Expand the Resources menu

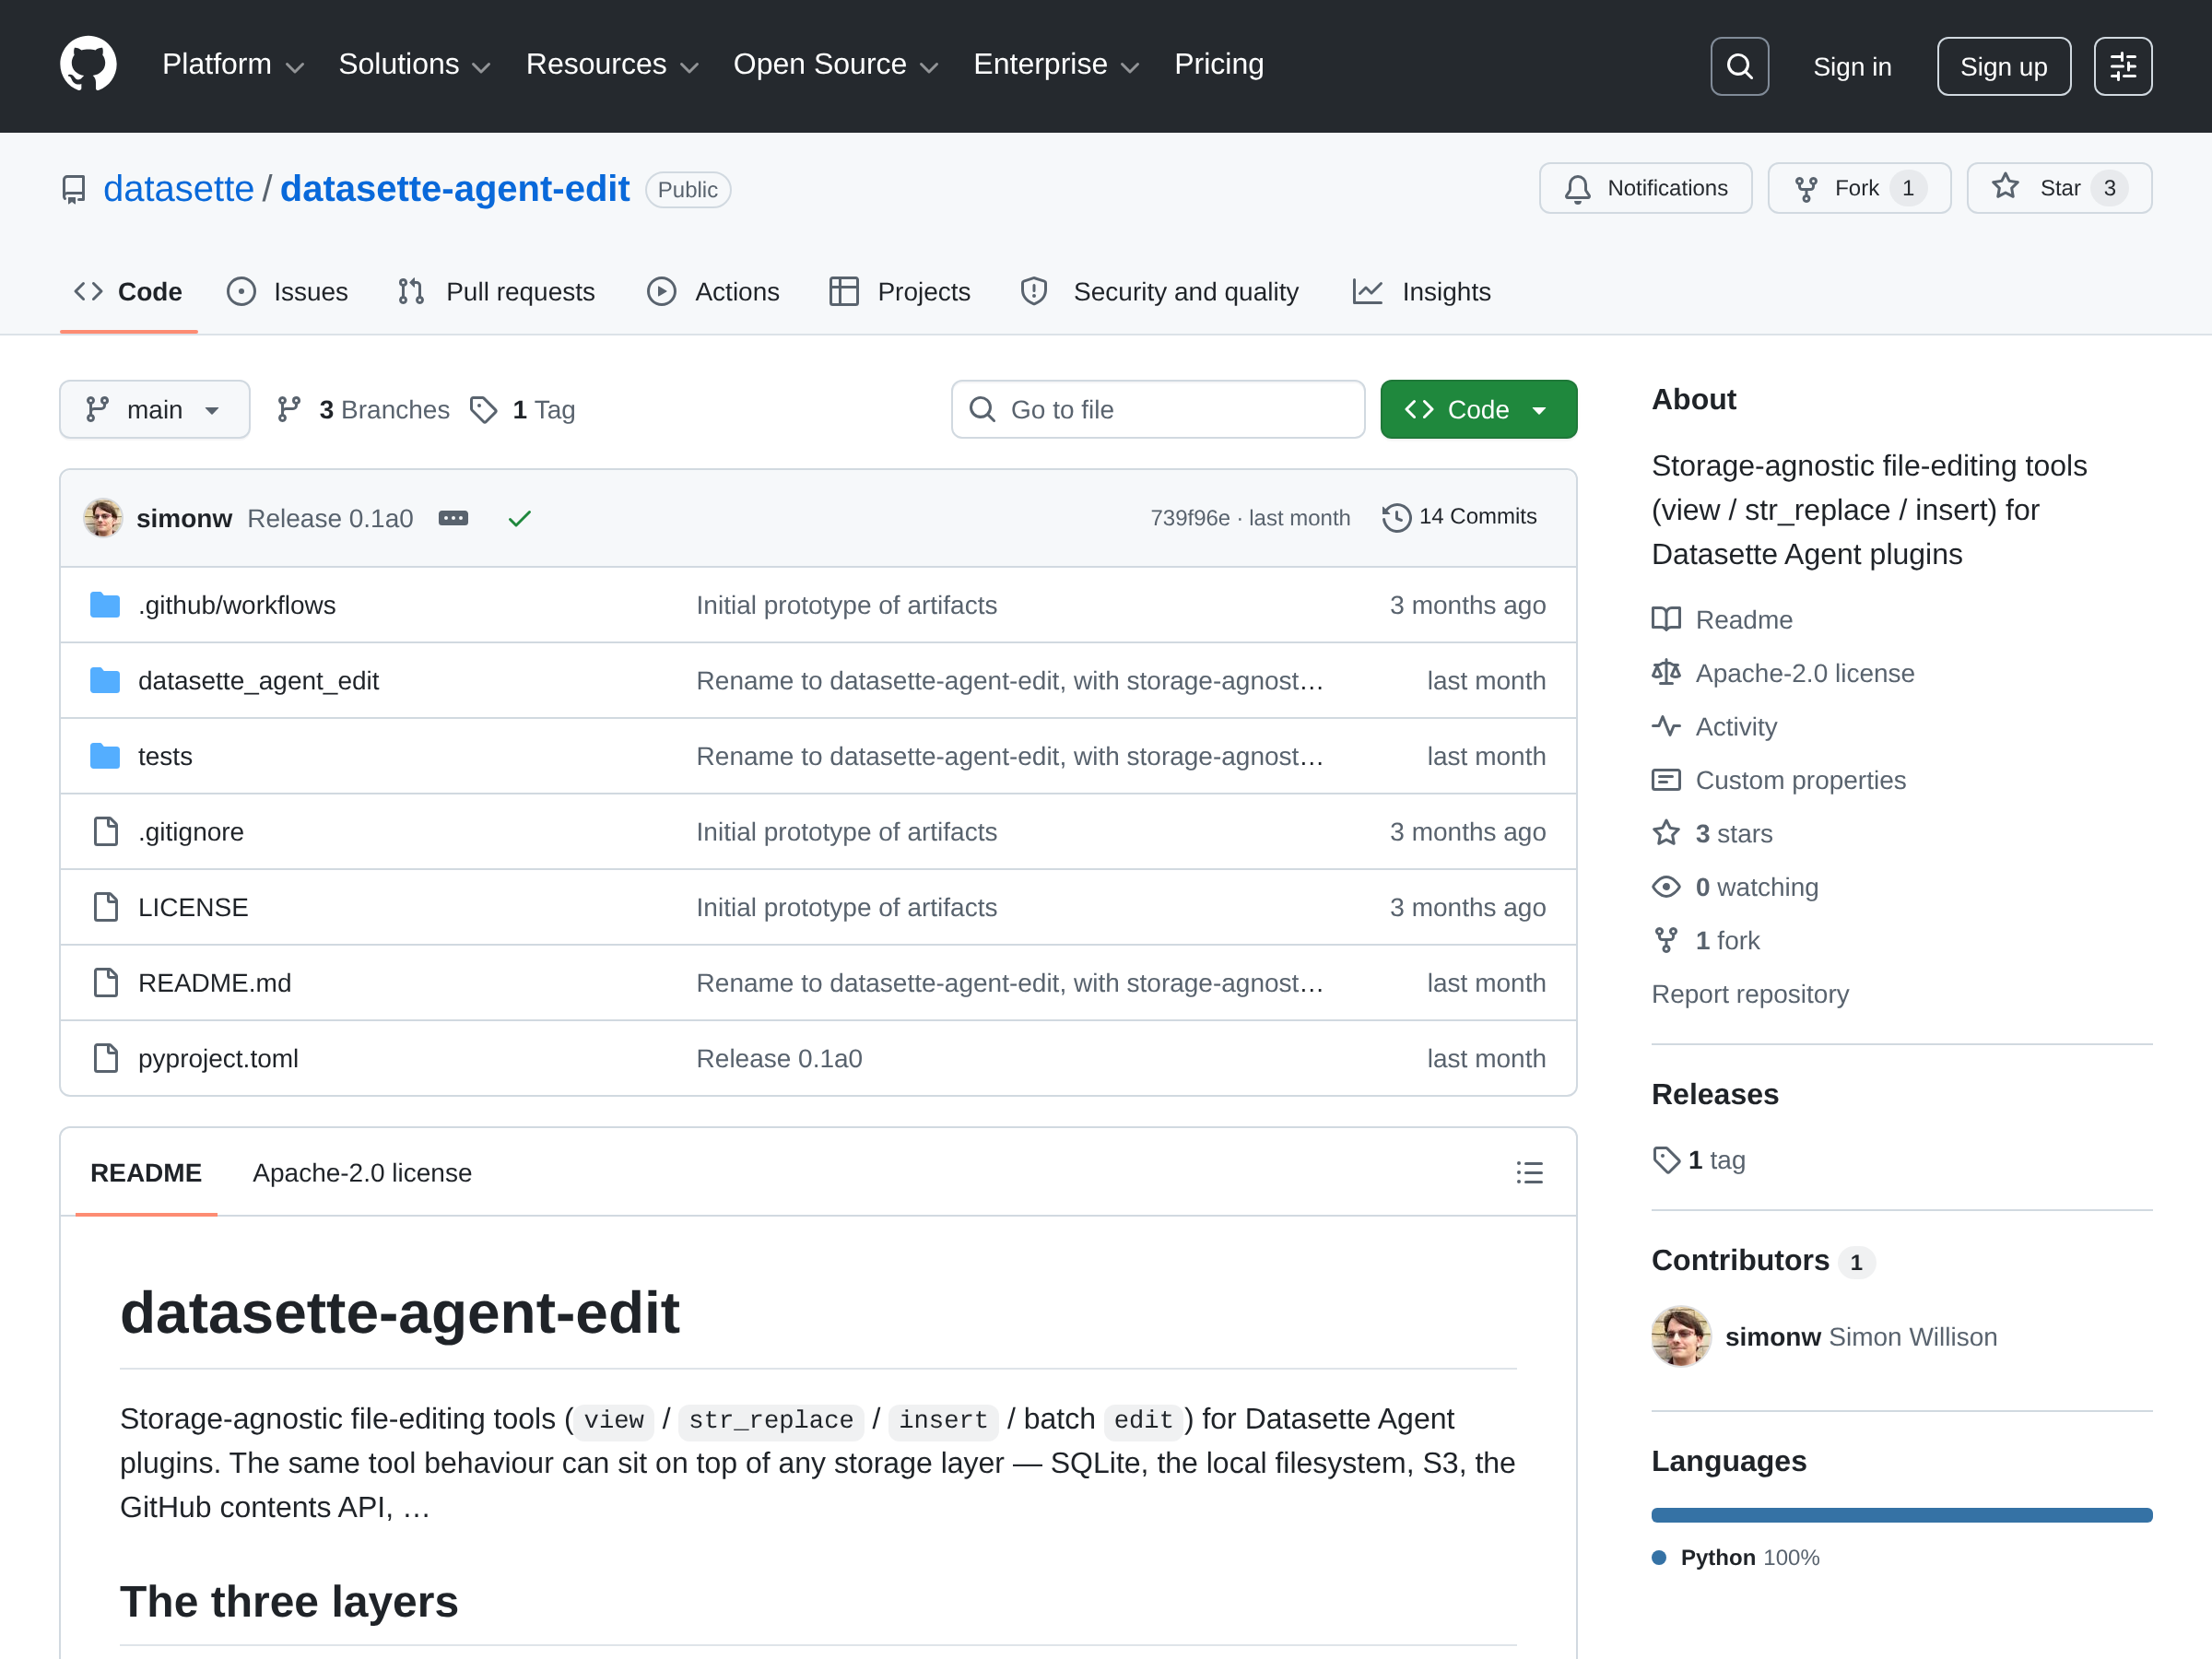[x=611, y=64]
